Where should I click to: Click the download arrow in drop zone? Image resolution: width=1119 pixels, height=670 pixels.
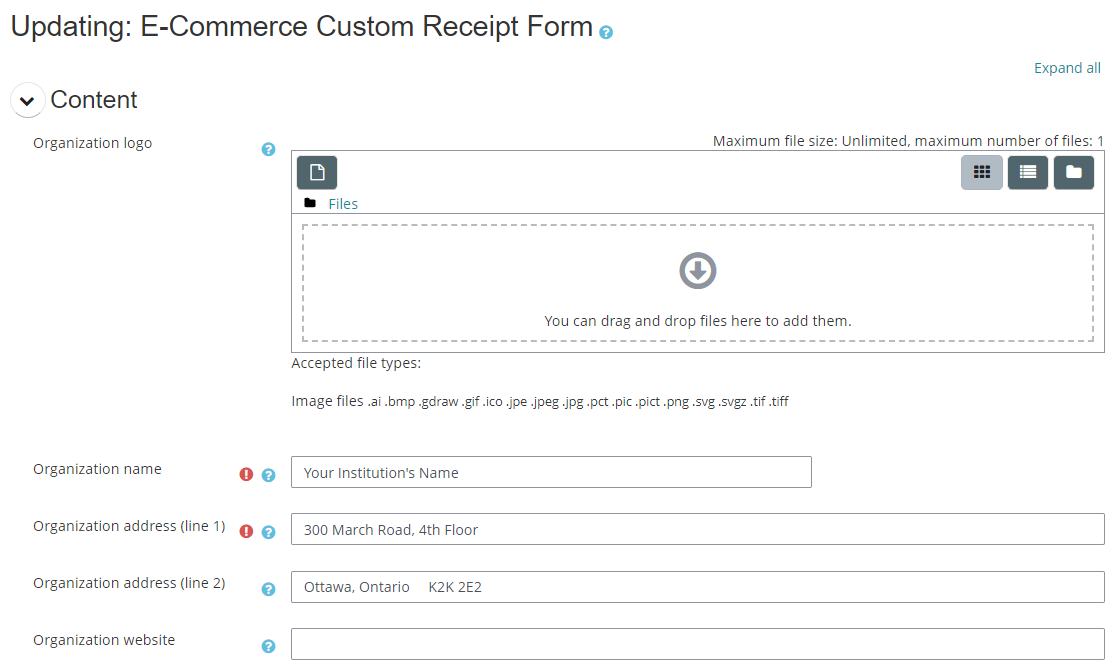pyautogui.click(x=697, y=270)
